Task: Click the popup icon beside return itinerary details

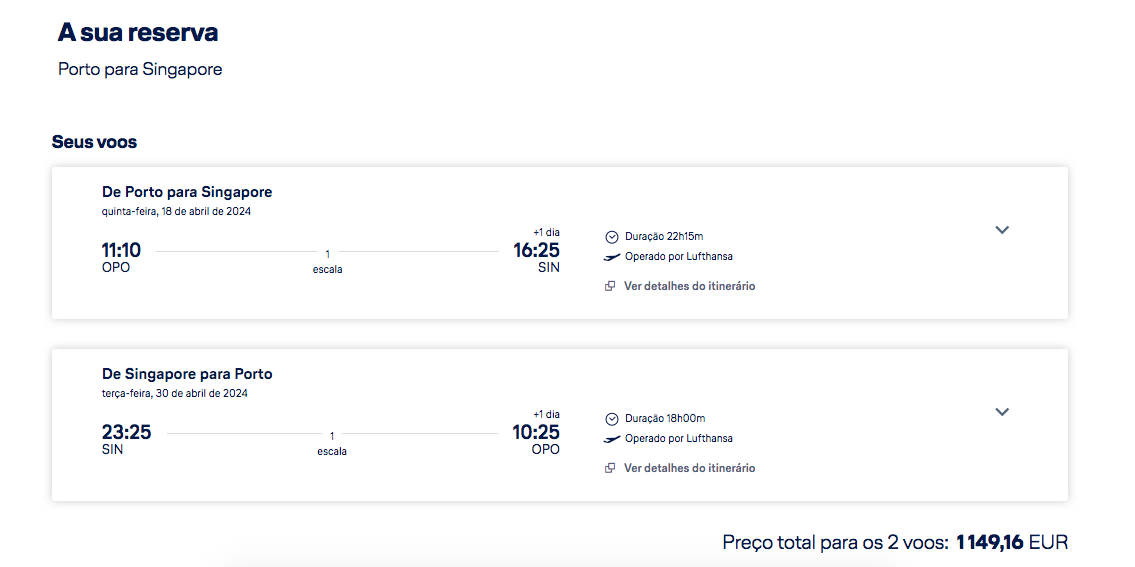Action: coord(610,468)
